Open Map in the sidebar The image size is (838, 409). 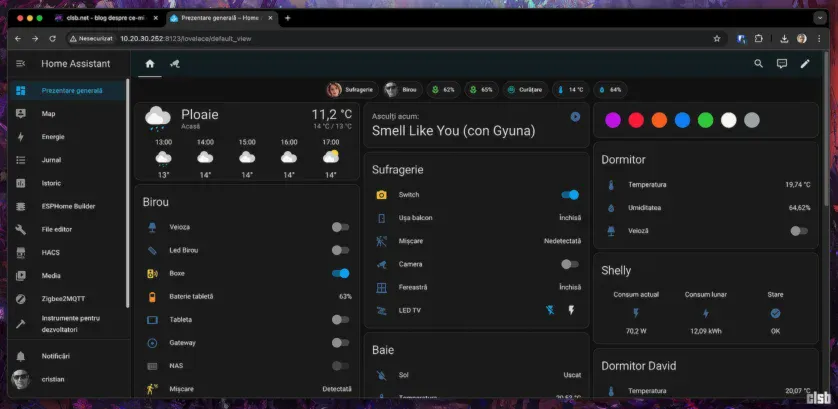(67, 114)
